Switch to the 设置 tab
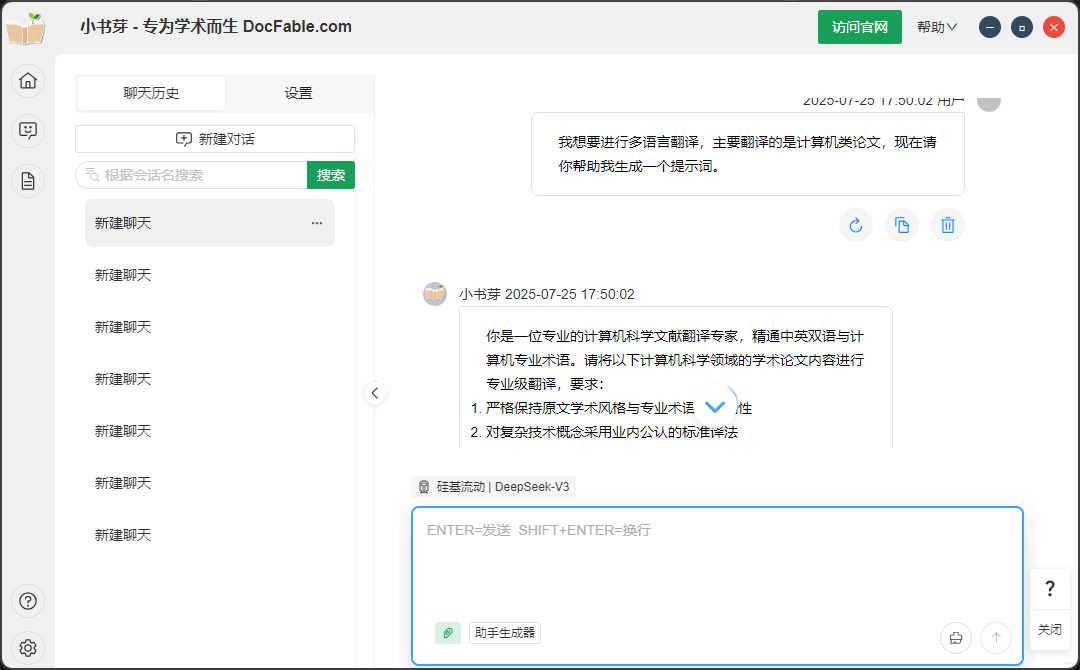1080x670 pixels. 300,91
